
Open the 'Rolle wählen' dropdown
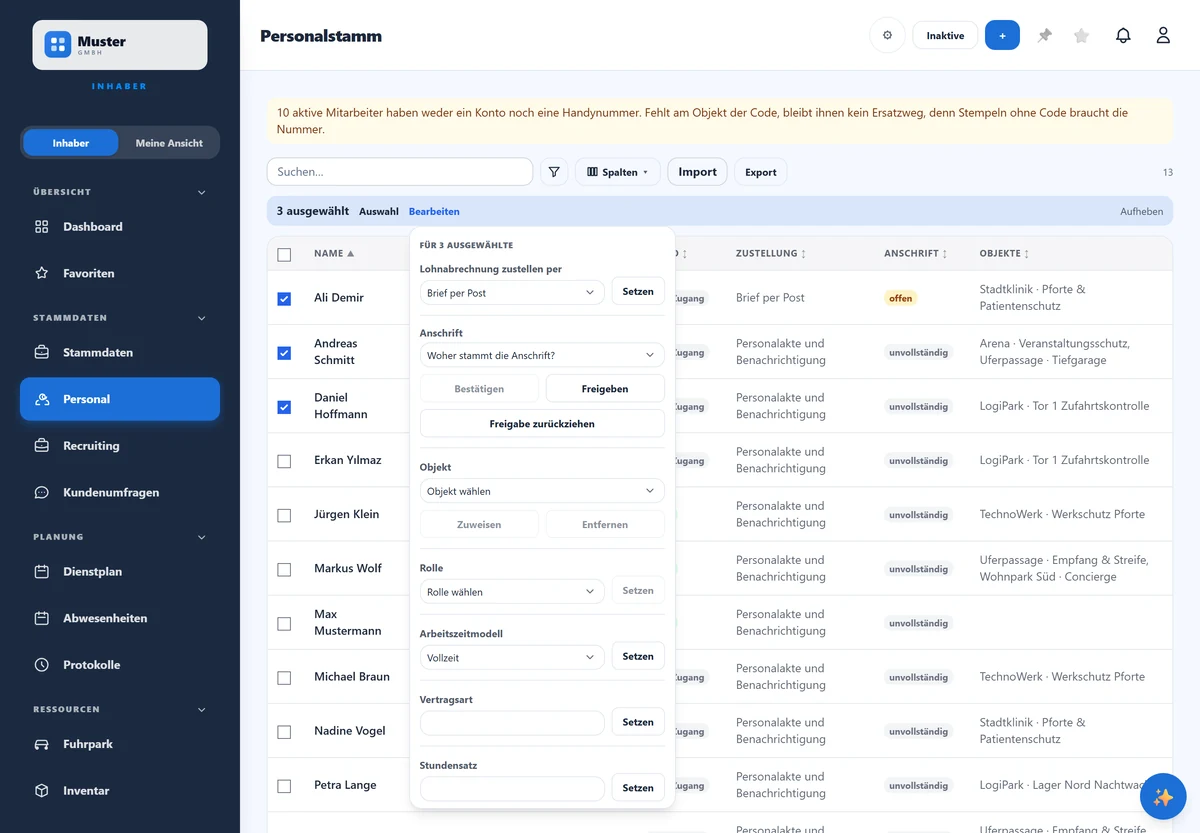pos(512,592)
